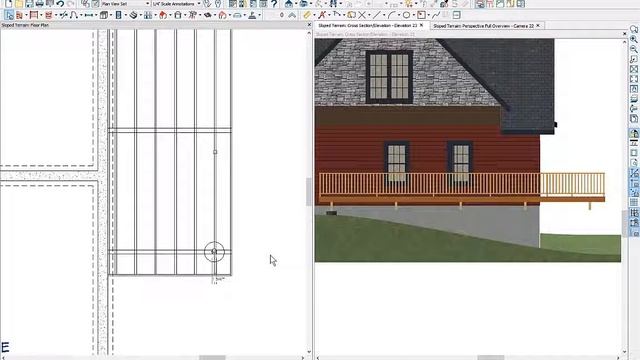Image resolution: width=640 pixels, height=360 pixels.
Task: Print using the printer icon
Action: [x=40, y=4]
